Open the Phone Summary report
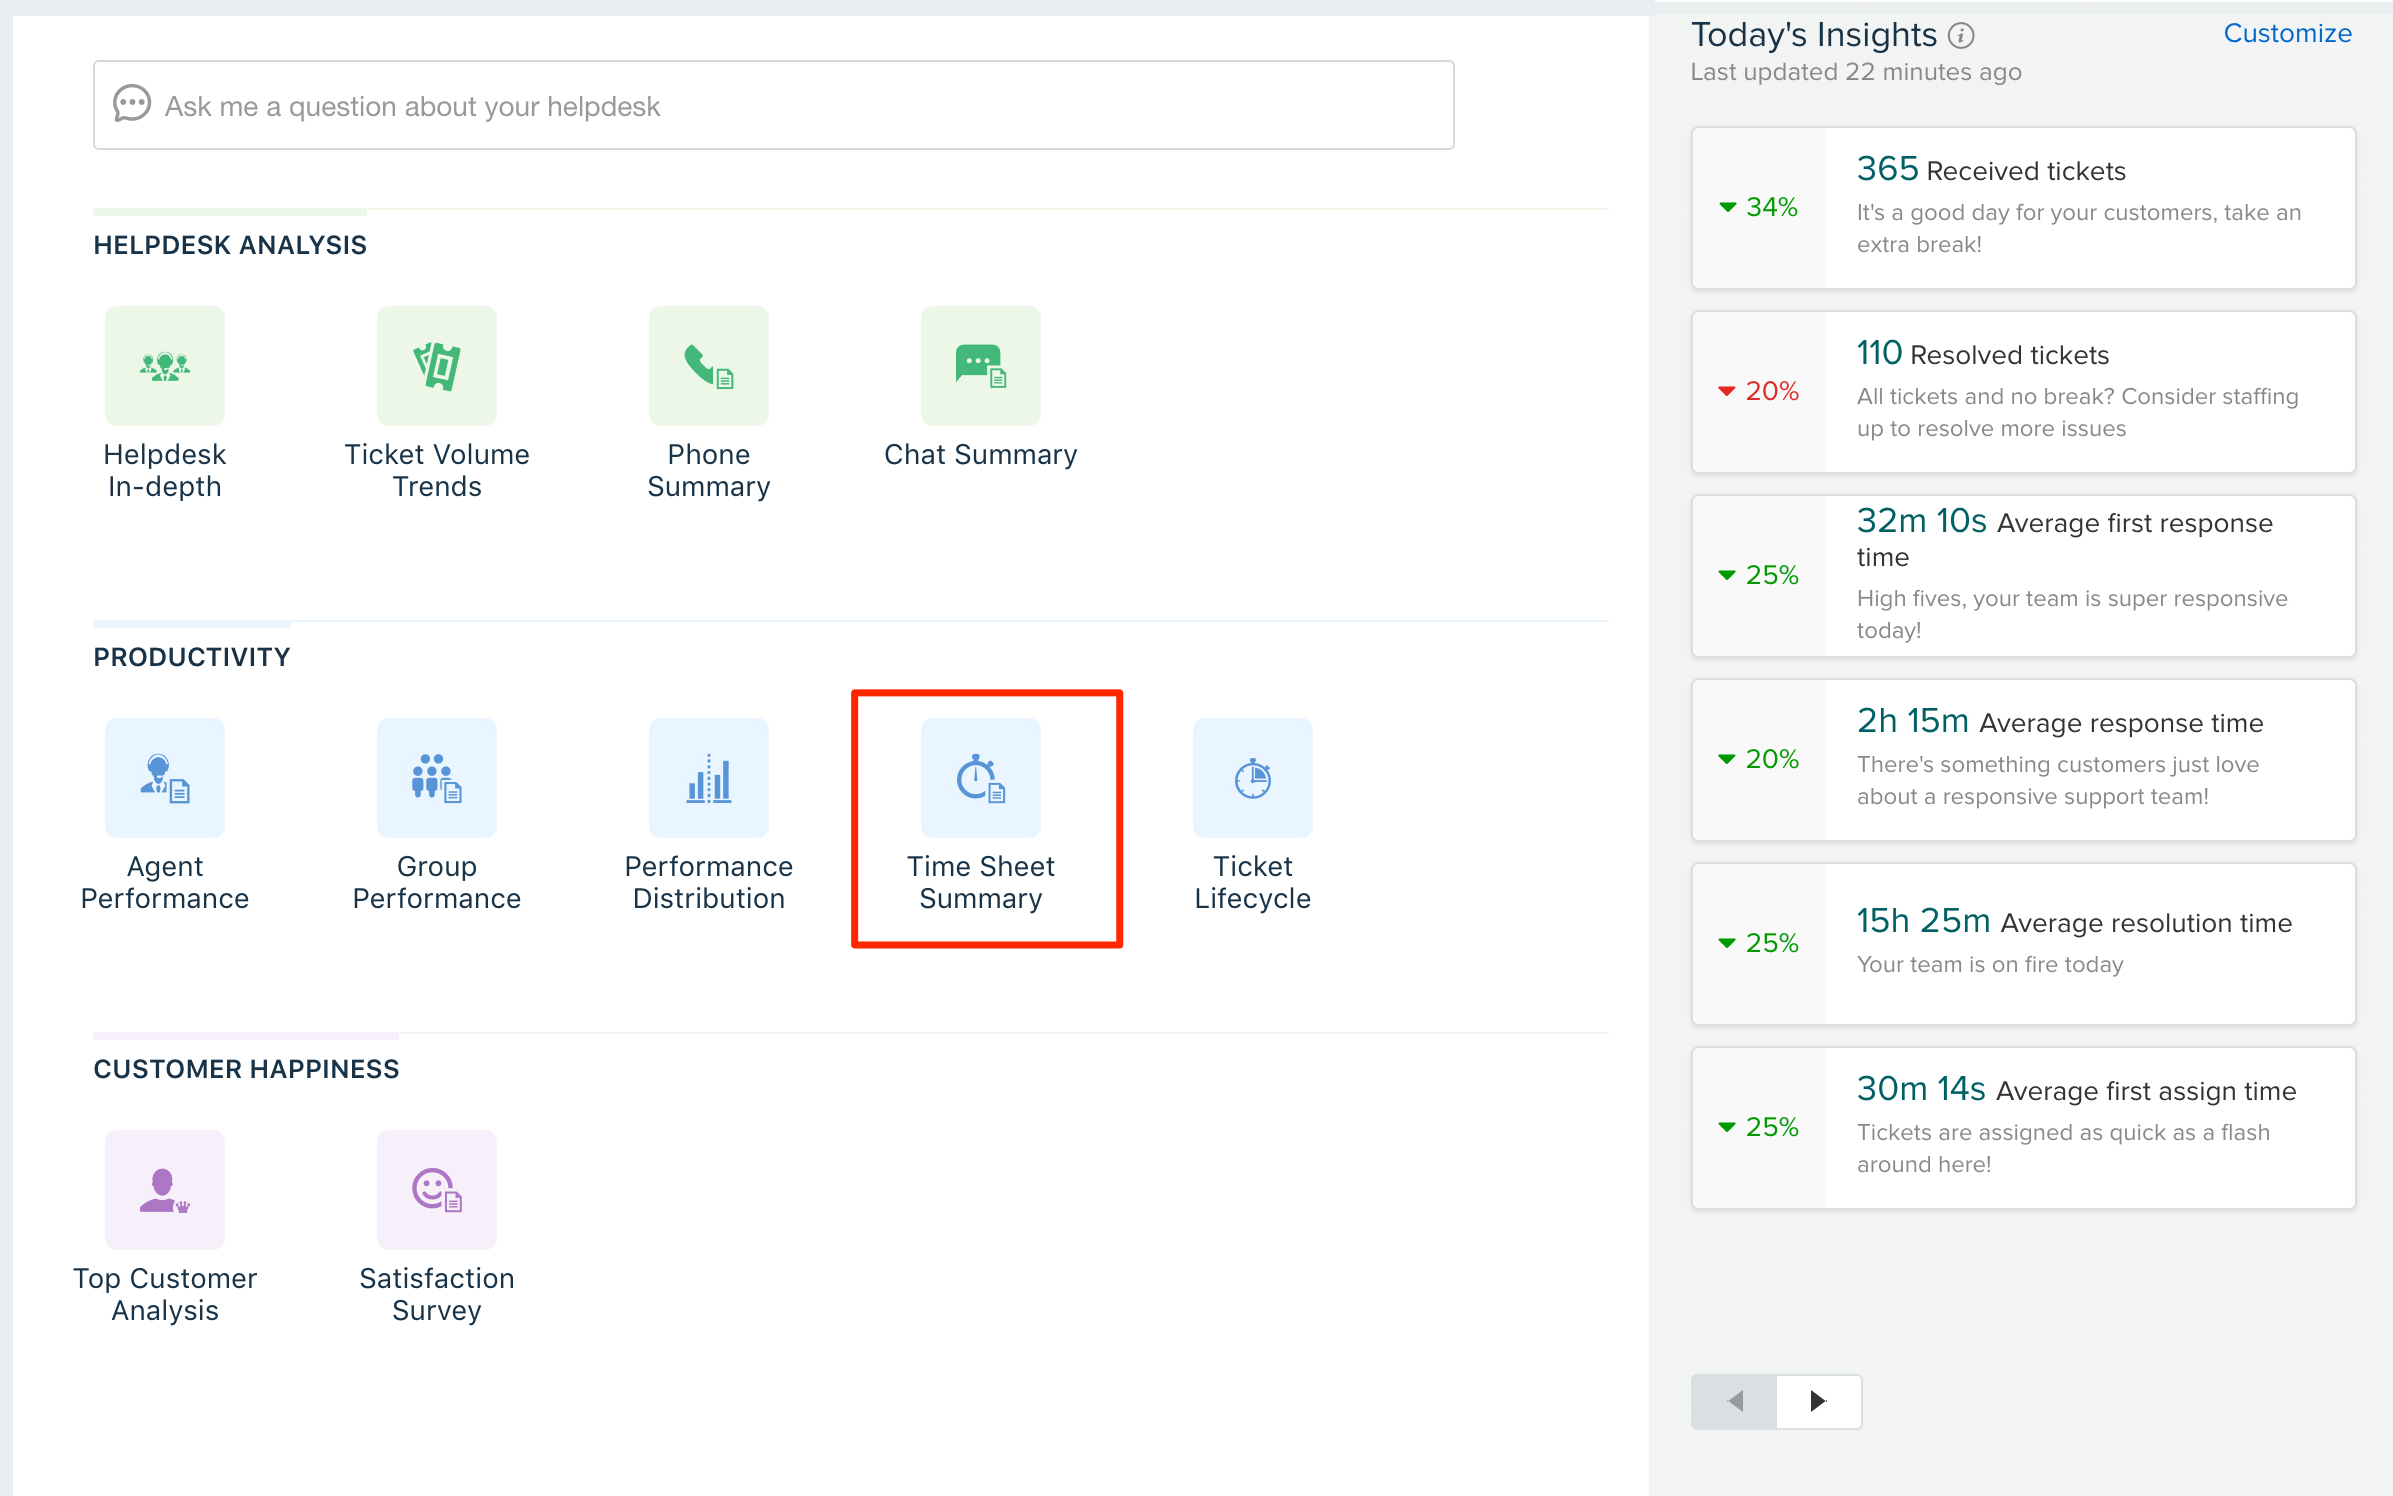 tap(709, 366)
